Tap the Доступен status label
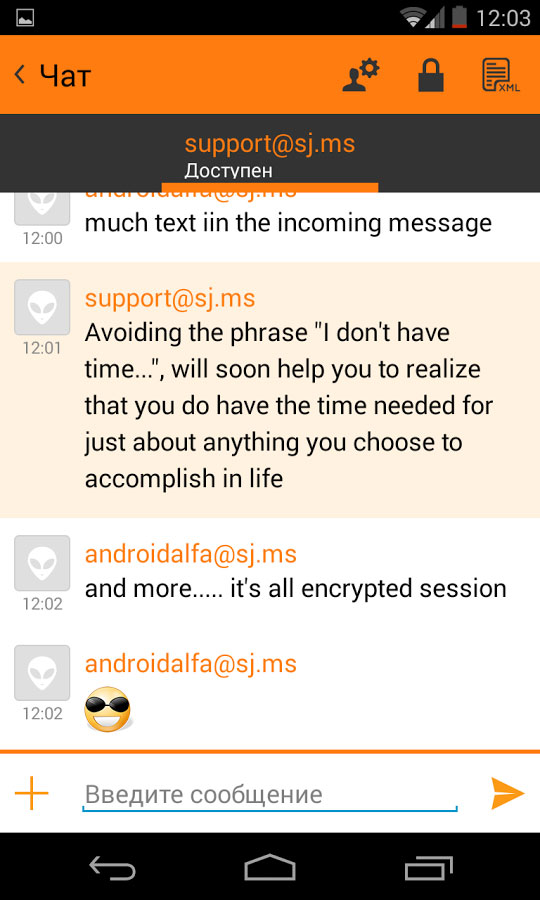This screenshot has width=540, height=900. (228, 170)
